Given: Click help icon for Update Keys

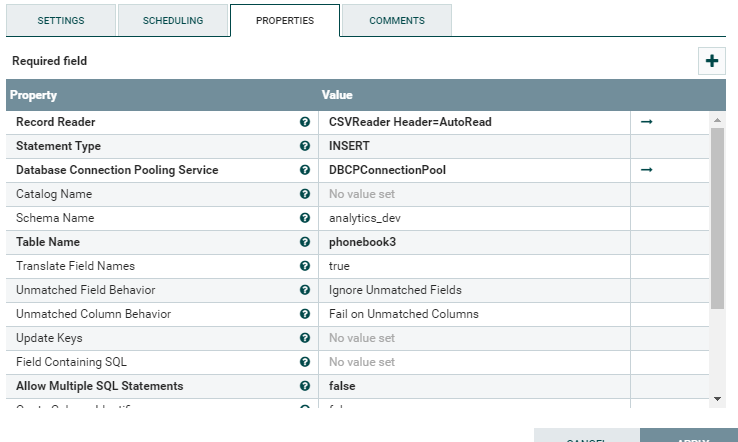Looking at the screenshot, I should pyautogui.click(x=305, y=338).
